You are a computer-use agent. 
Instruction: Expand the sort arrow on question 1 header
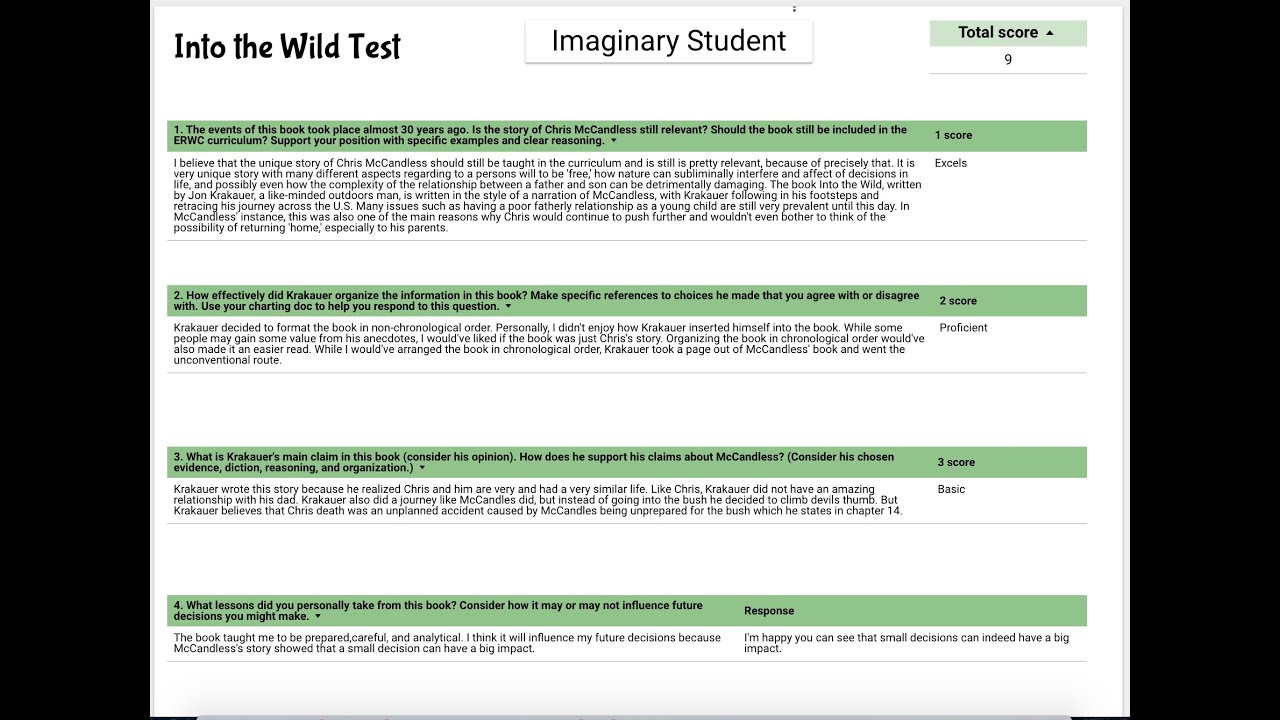614,141
